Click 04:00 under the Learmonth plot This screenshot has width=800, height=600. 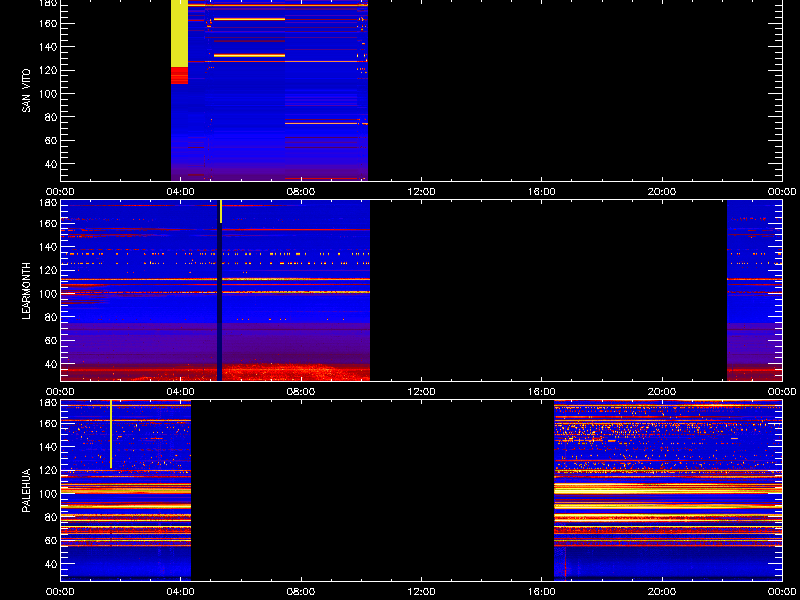[x=181, y=392]
